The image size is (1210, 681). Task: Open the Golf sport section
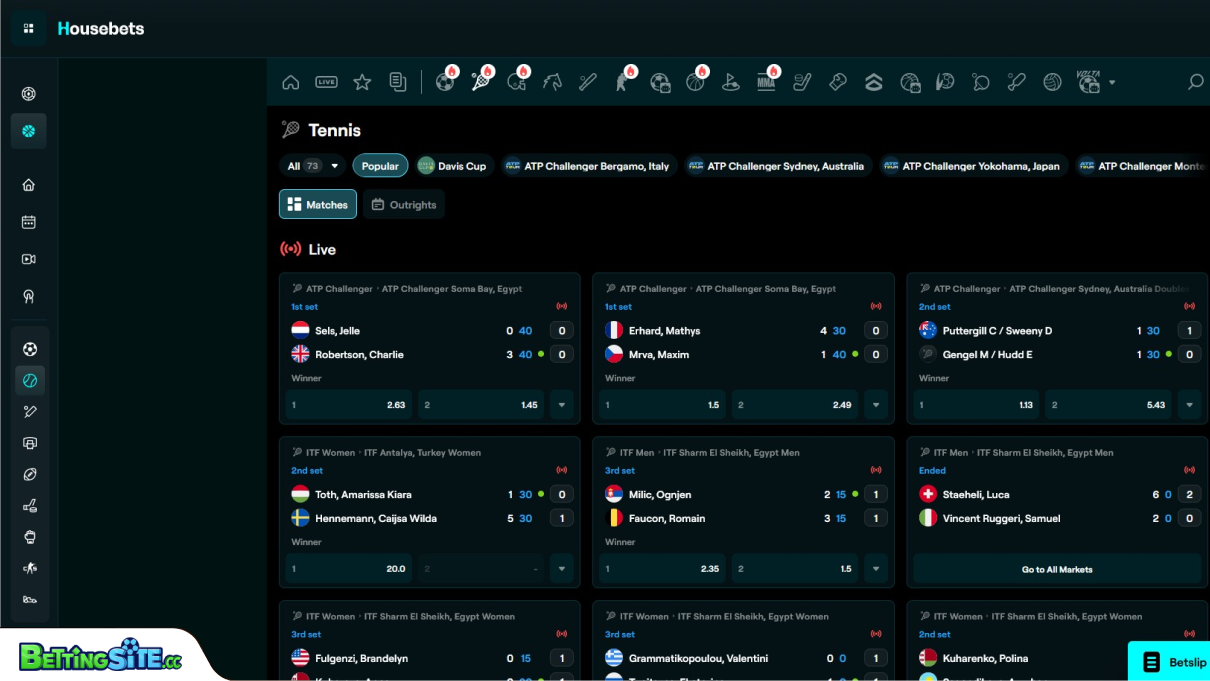(x=731, y=82)
